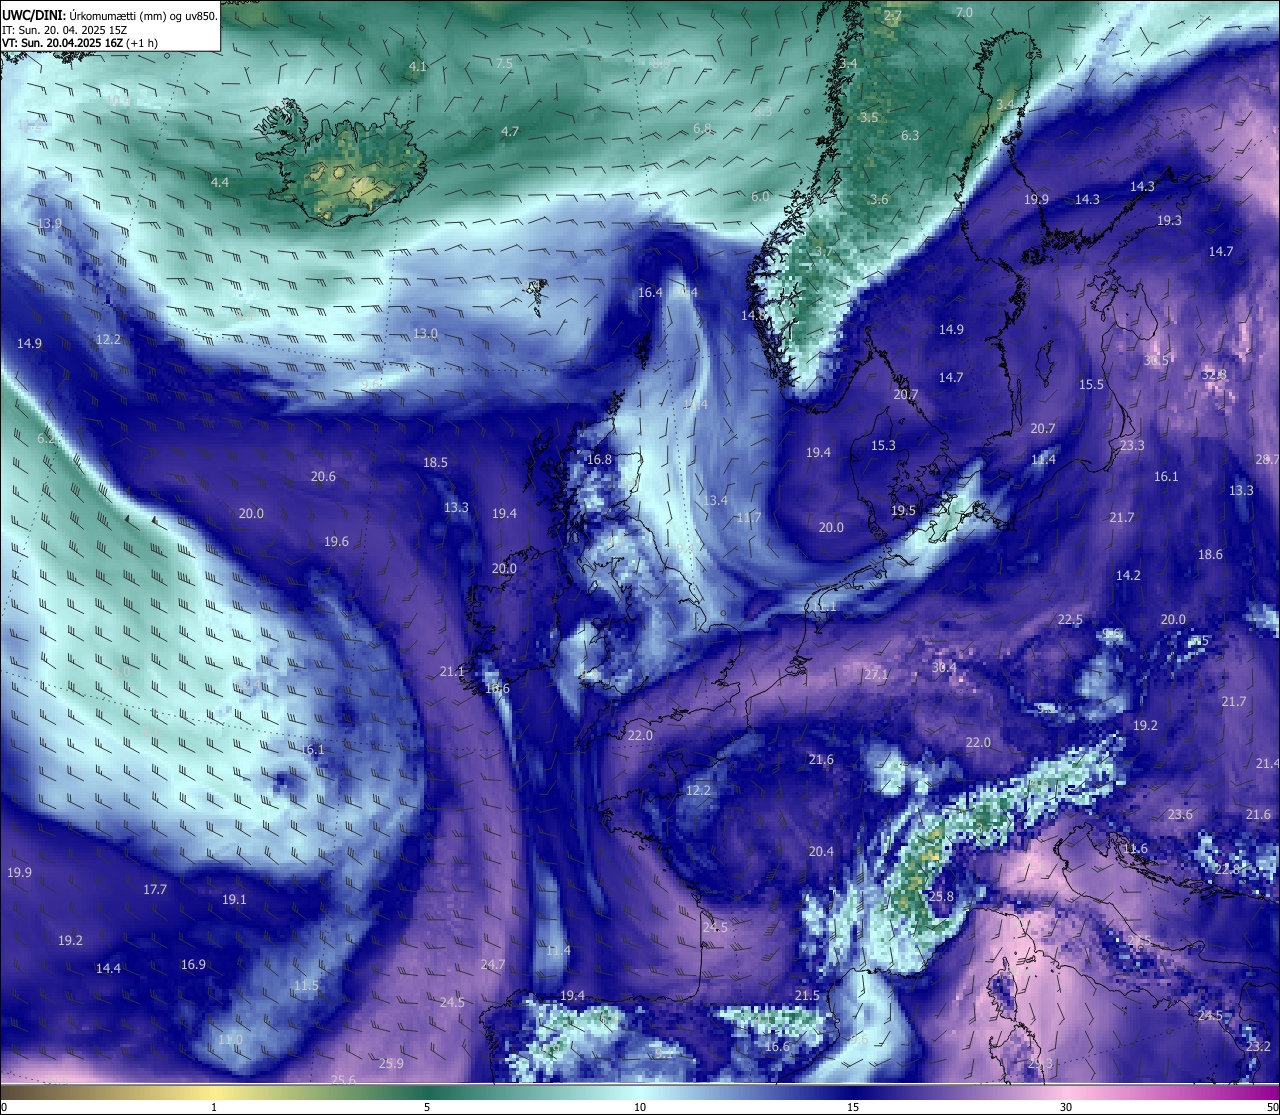Click the colour scale tick labelled 5
Viewport: 1280px width, 1115px height.
click(x=427, y=1107)
